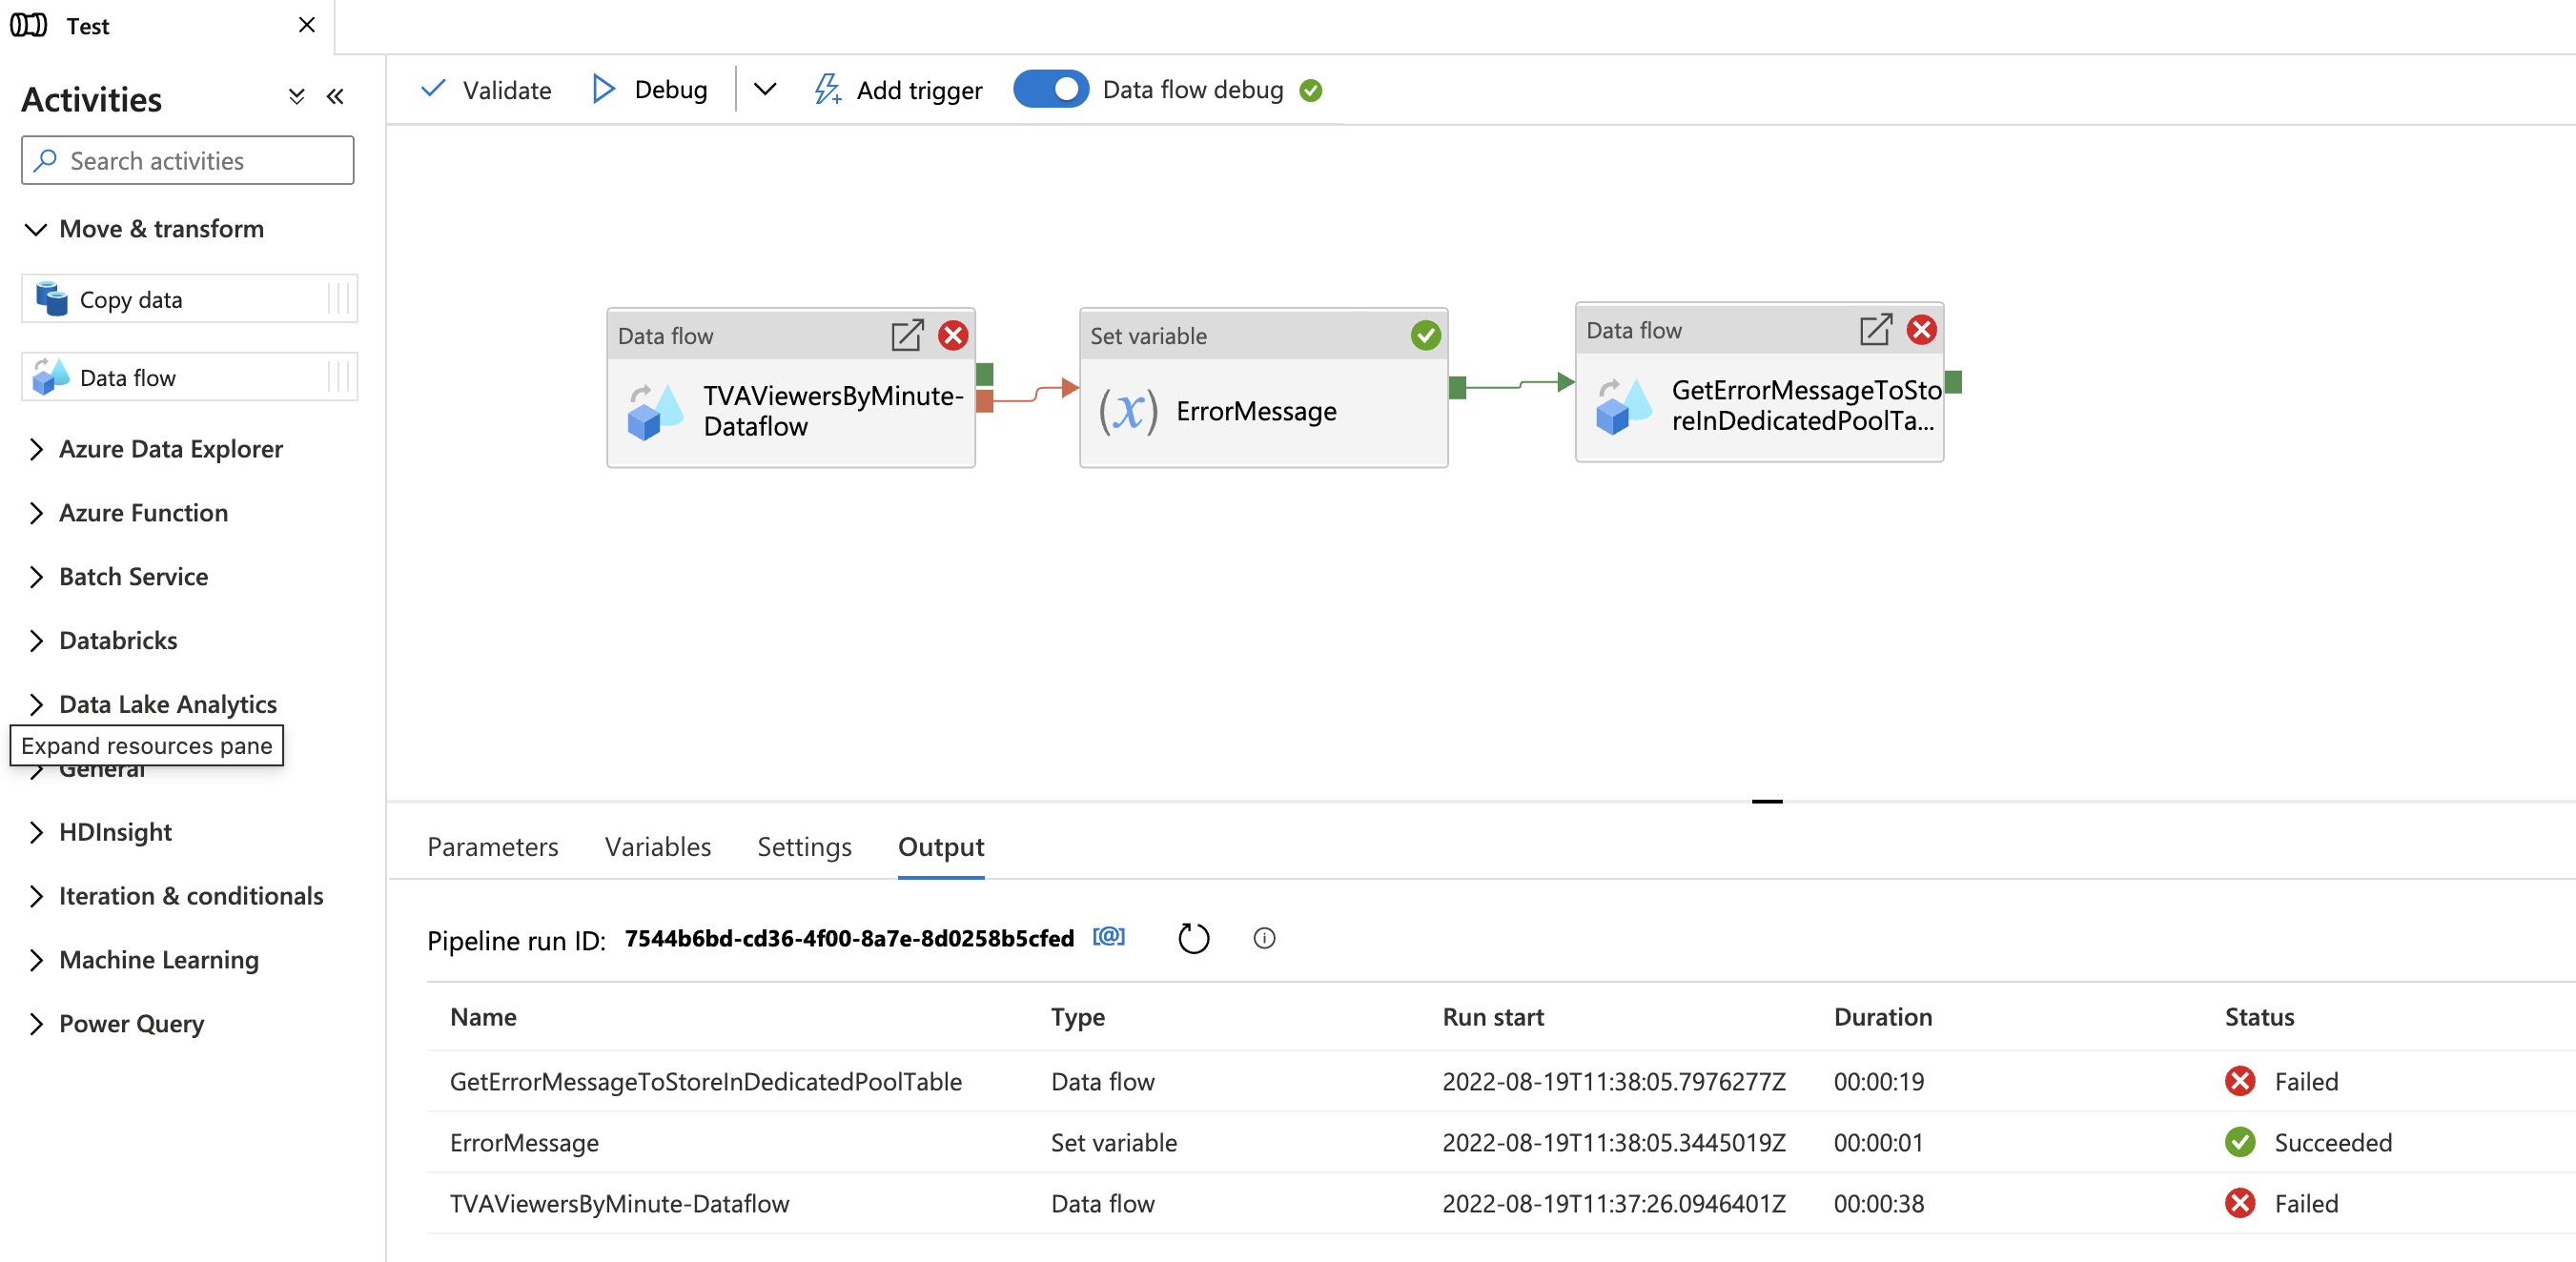This screenshot has width=2576, height=1262.
Task: Click the pipeline run ID value
Action: 850,938
